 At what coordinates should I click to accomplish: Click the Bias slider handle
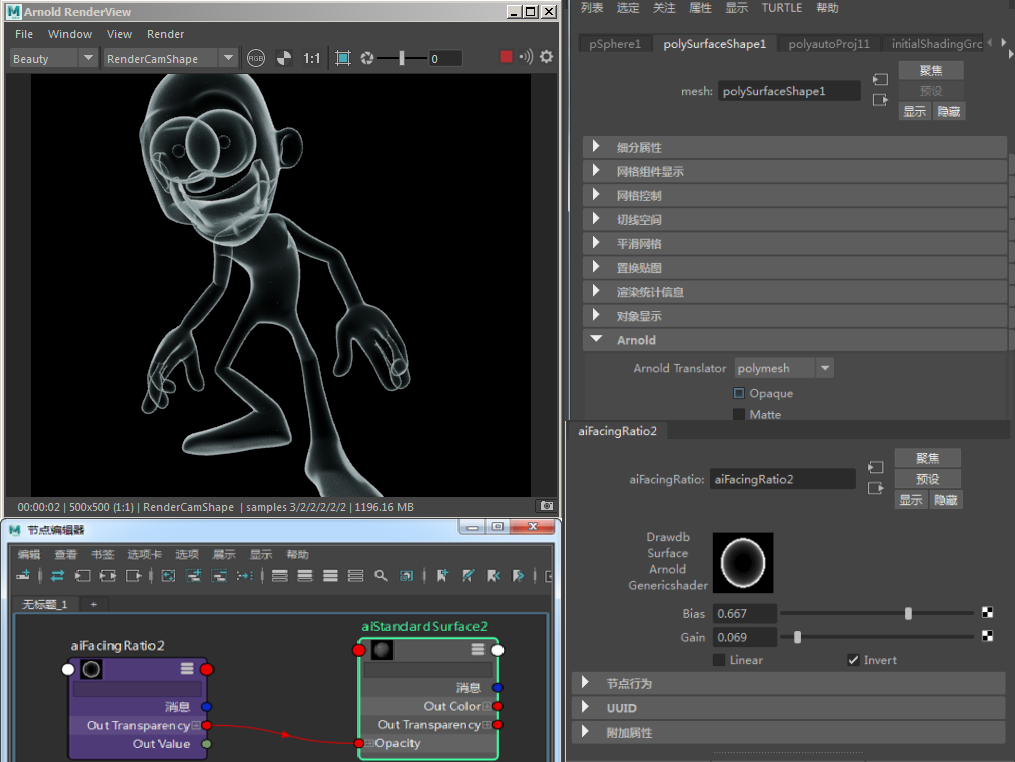pyautogui.click(x=908, y=613)
